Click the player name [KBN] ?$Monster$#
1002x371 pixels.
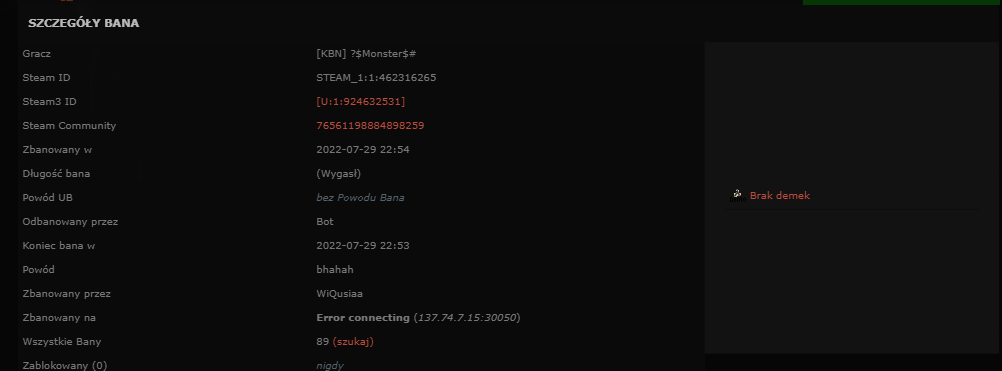(x=366, y=54)
